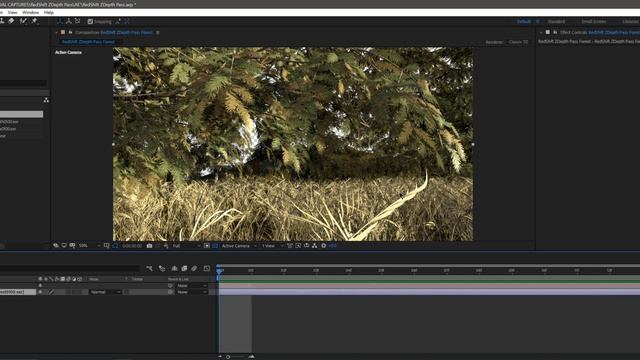This screenshot has width=640, height=360.
Task: Select the View Axis mode icon
Action: [78, 21]
